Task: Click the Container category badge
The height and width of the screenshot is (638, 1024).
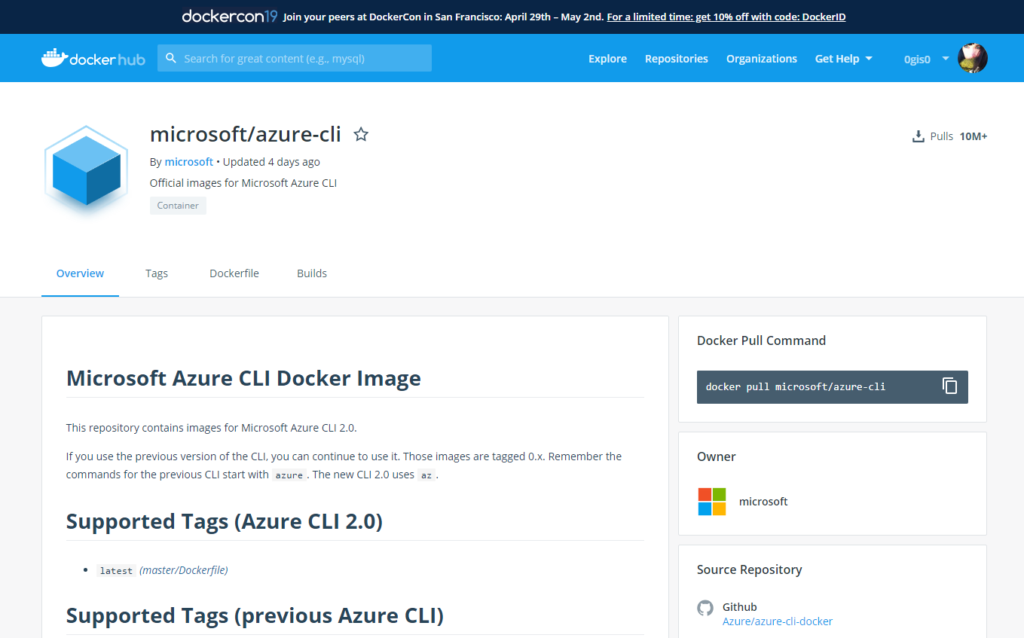Action: click(178, 206)
